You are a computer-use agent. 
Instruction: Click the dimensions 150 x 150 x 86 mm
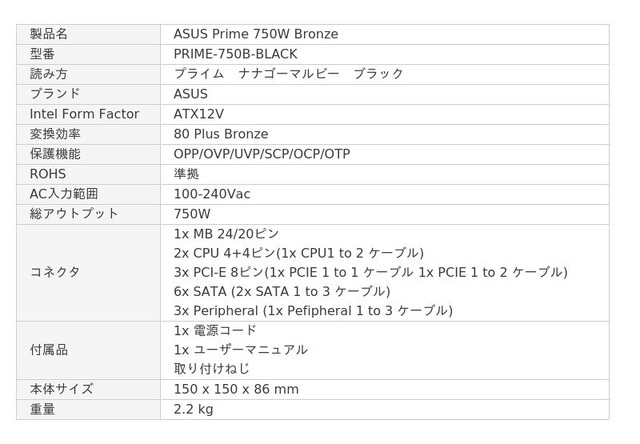[x=236, y=389]
